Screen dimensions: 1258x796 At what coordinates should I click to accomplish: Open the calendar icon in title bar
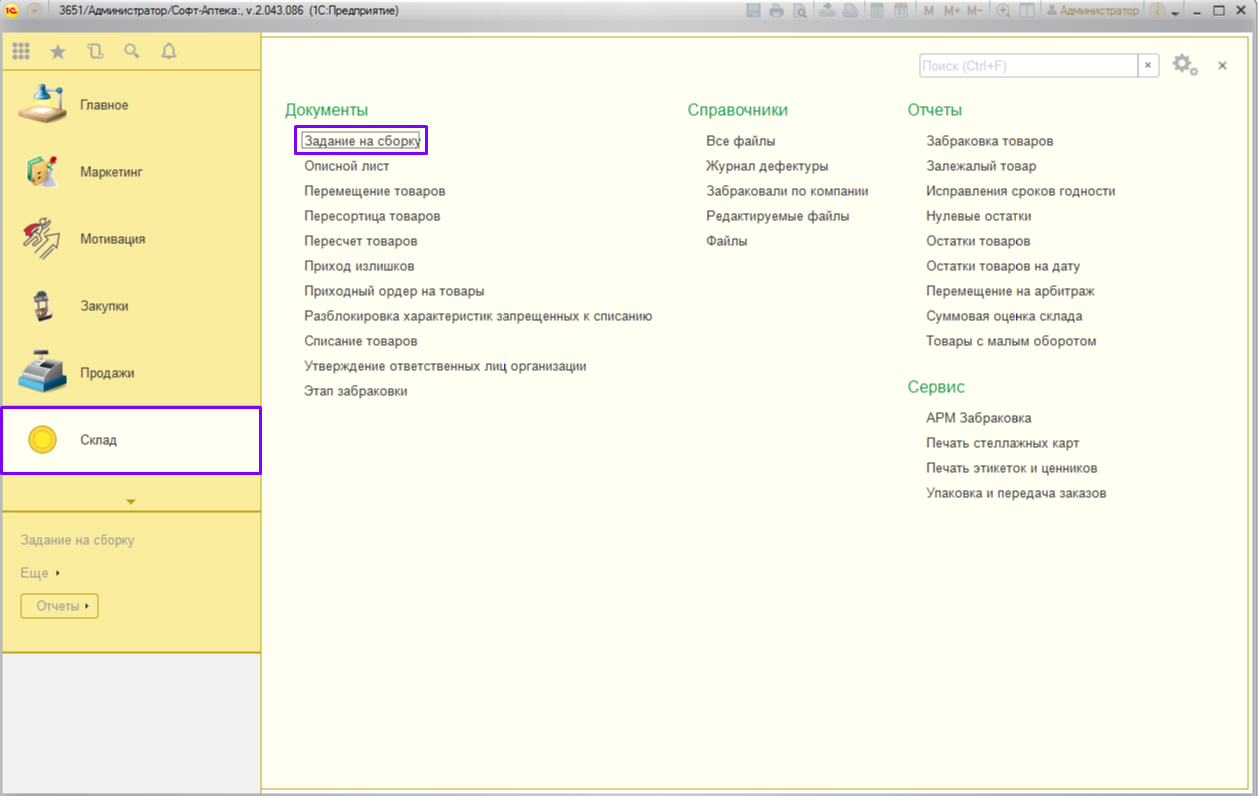pos(900,11)
